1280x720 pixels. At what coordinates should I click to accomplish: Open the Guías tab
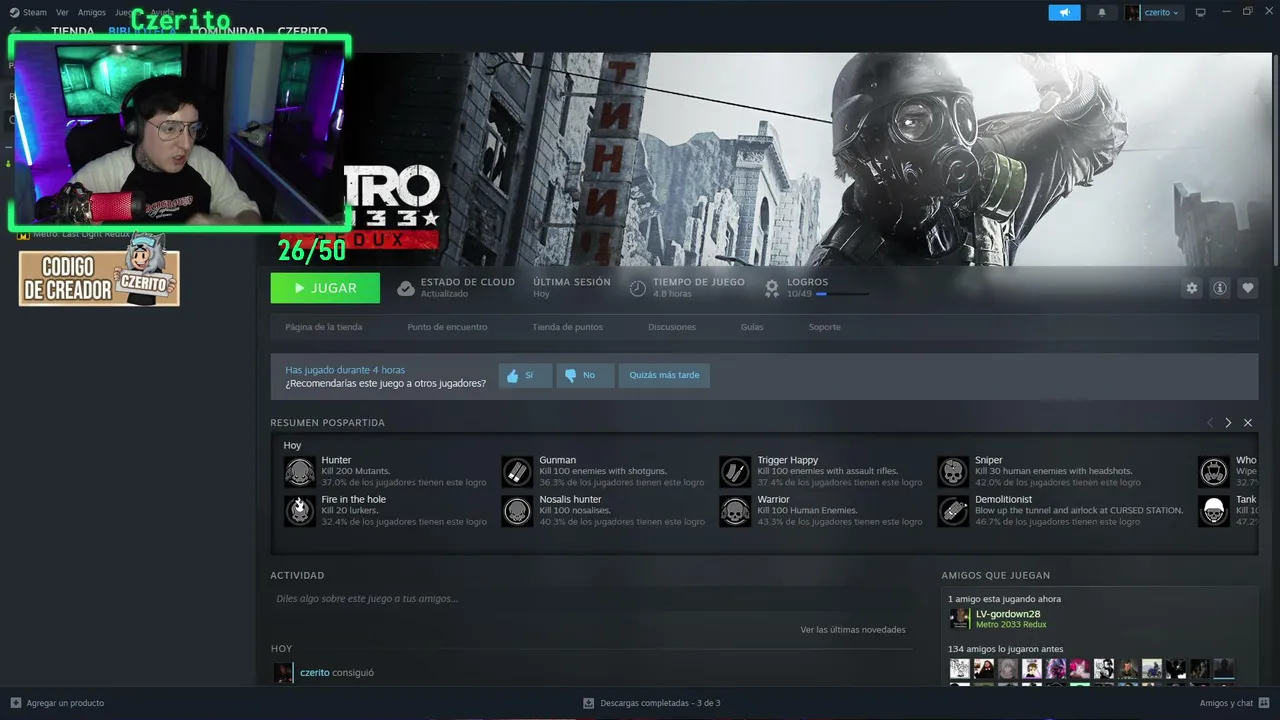752,327
